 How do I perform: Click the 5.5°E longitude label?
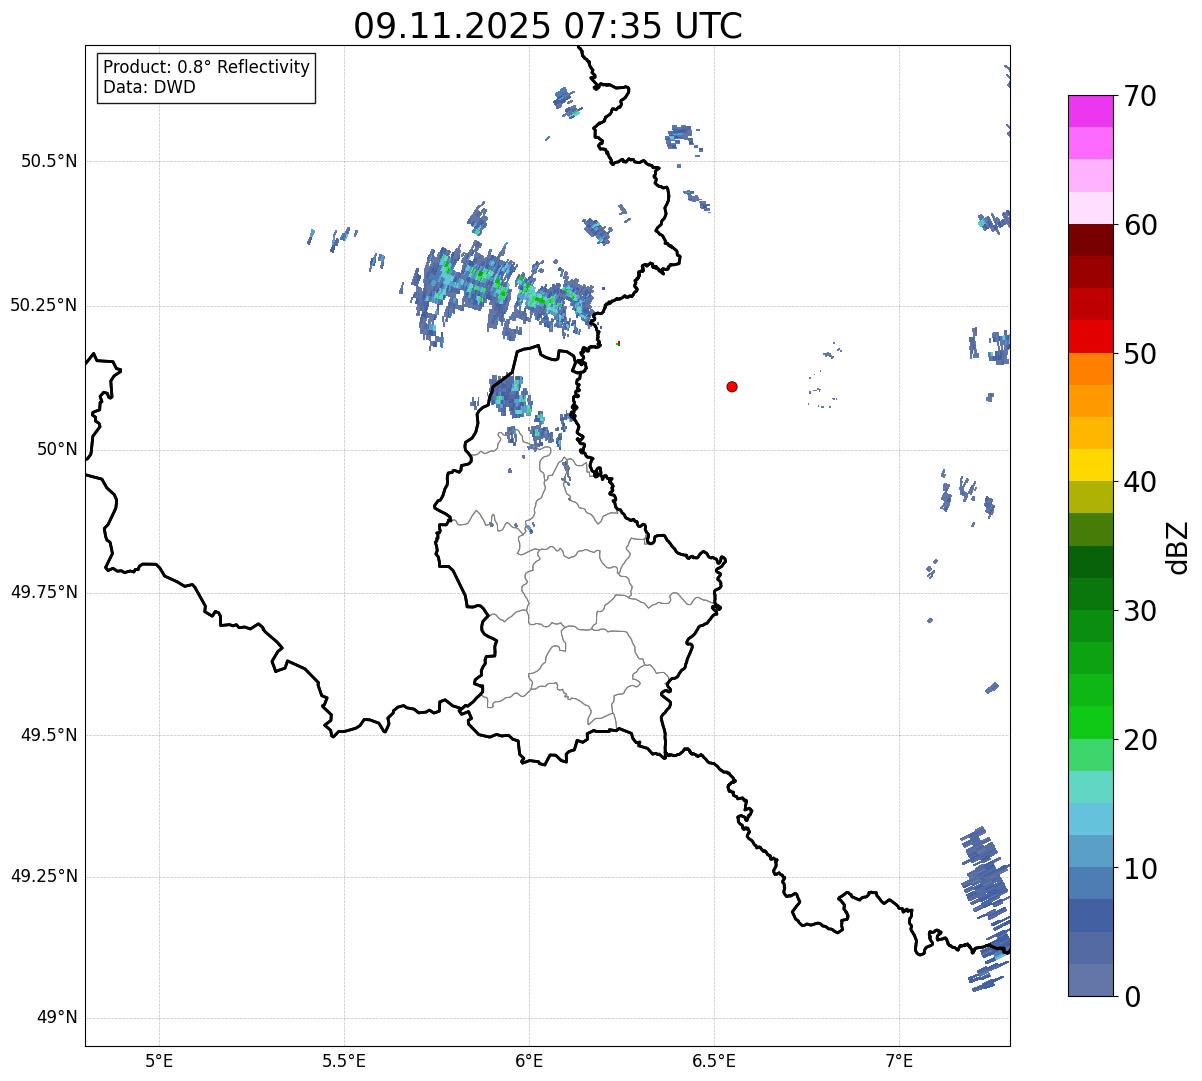(345, 1060)
